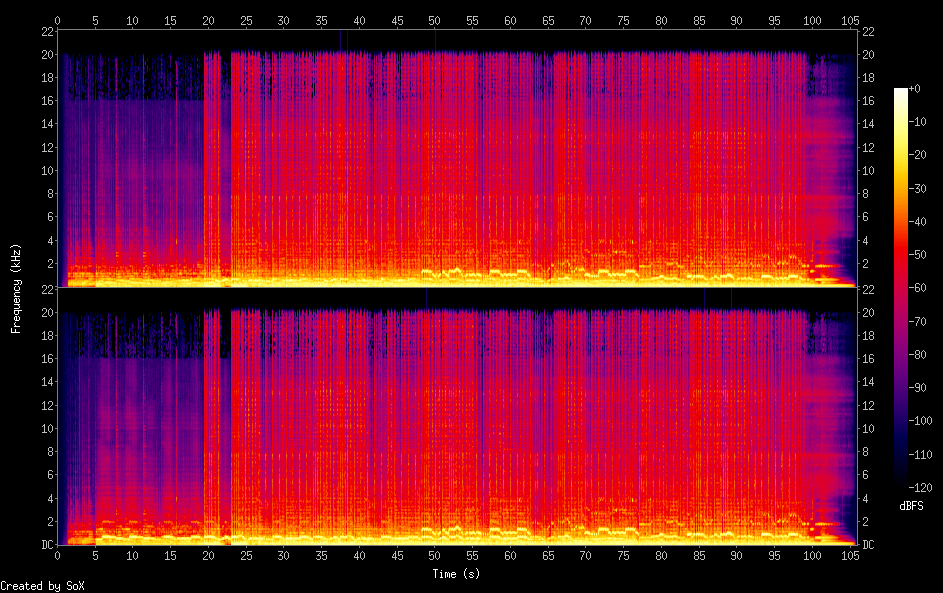This screenshot has height=593, width=943.
Task: Click the "-120" color scale label
Action: (x=921, y=487)
